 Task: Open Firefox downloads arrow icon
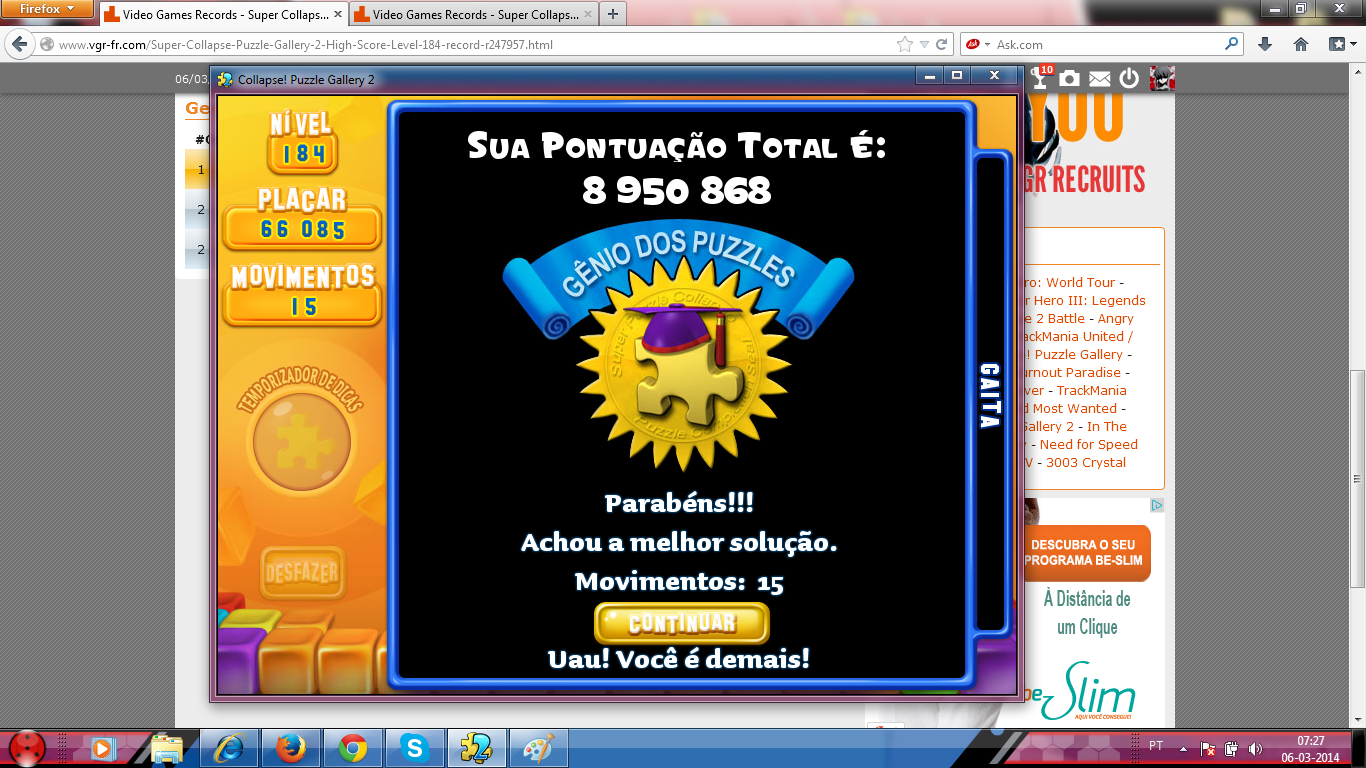[1265, 44]
